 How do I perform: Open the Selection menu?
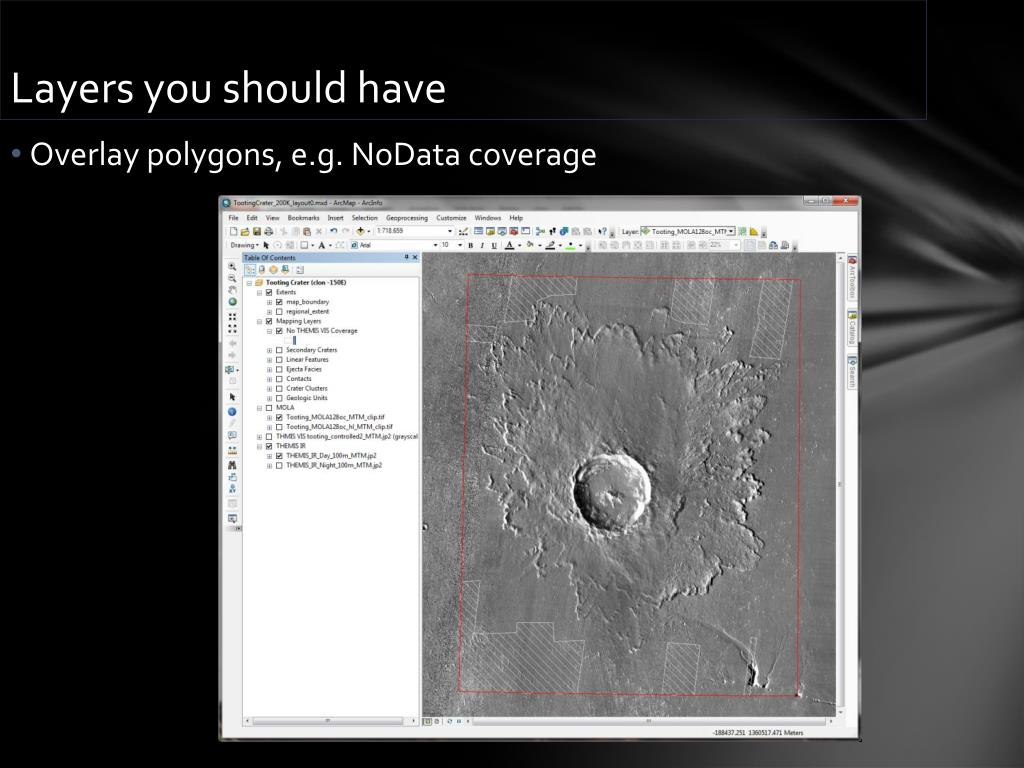(364, 218)
